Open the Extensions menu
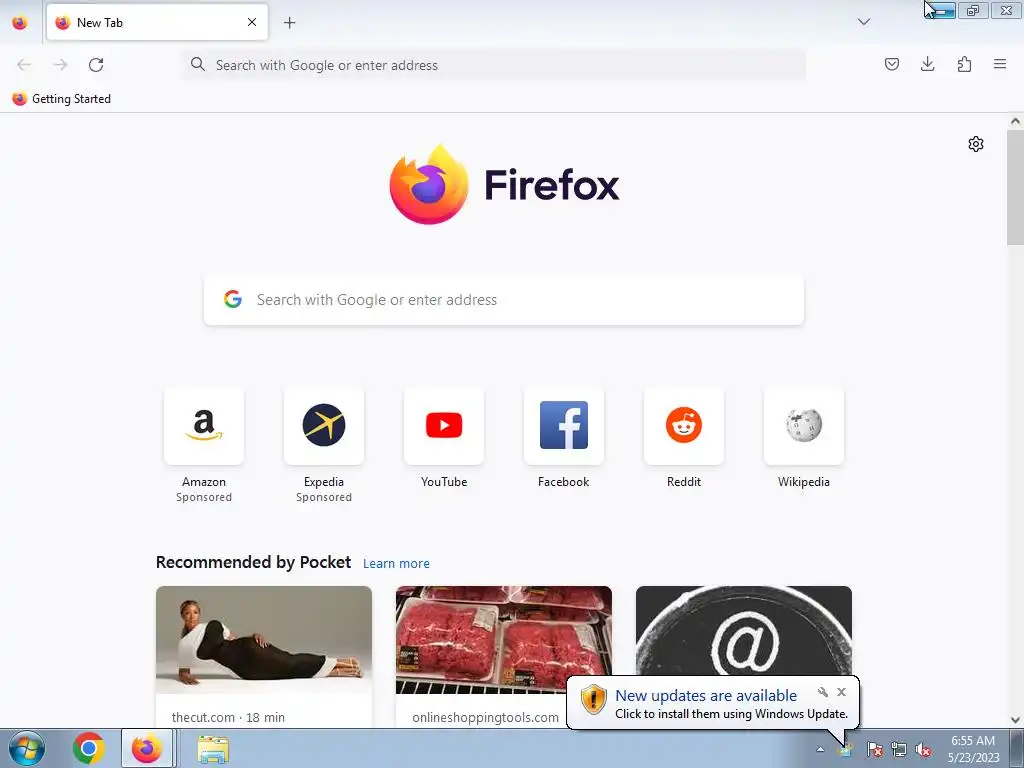Image resolution: width=1024 pixels, height=768 pixels. click(x=964, y=64)
